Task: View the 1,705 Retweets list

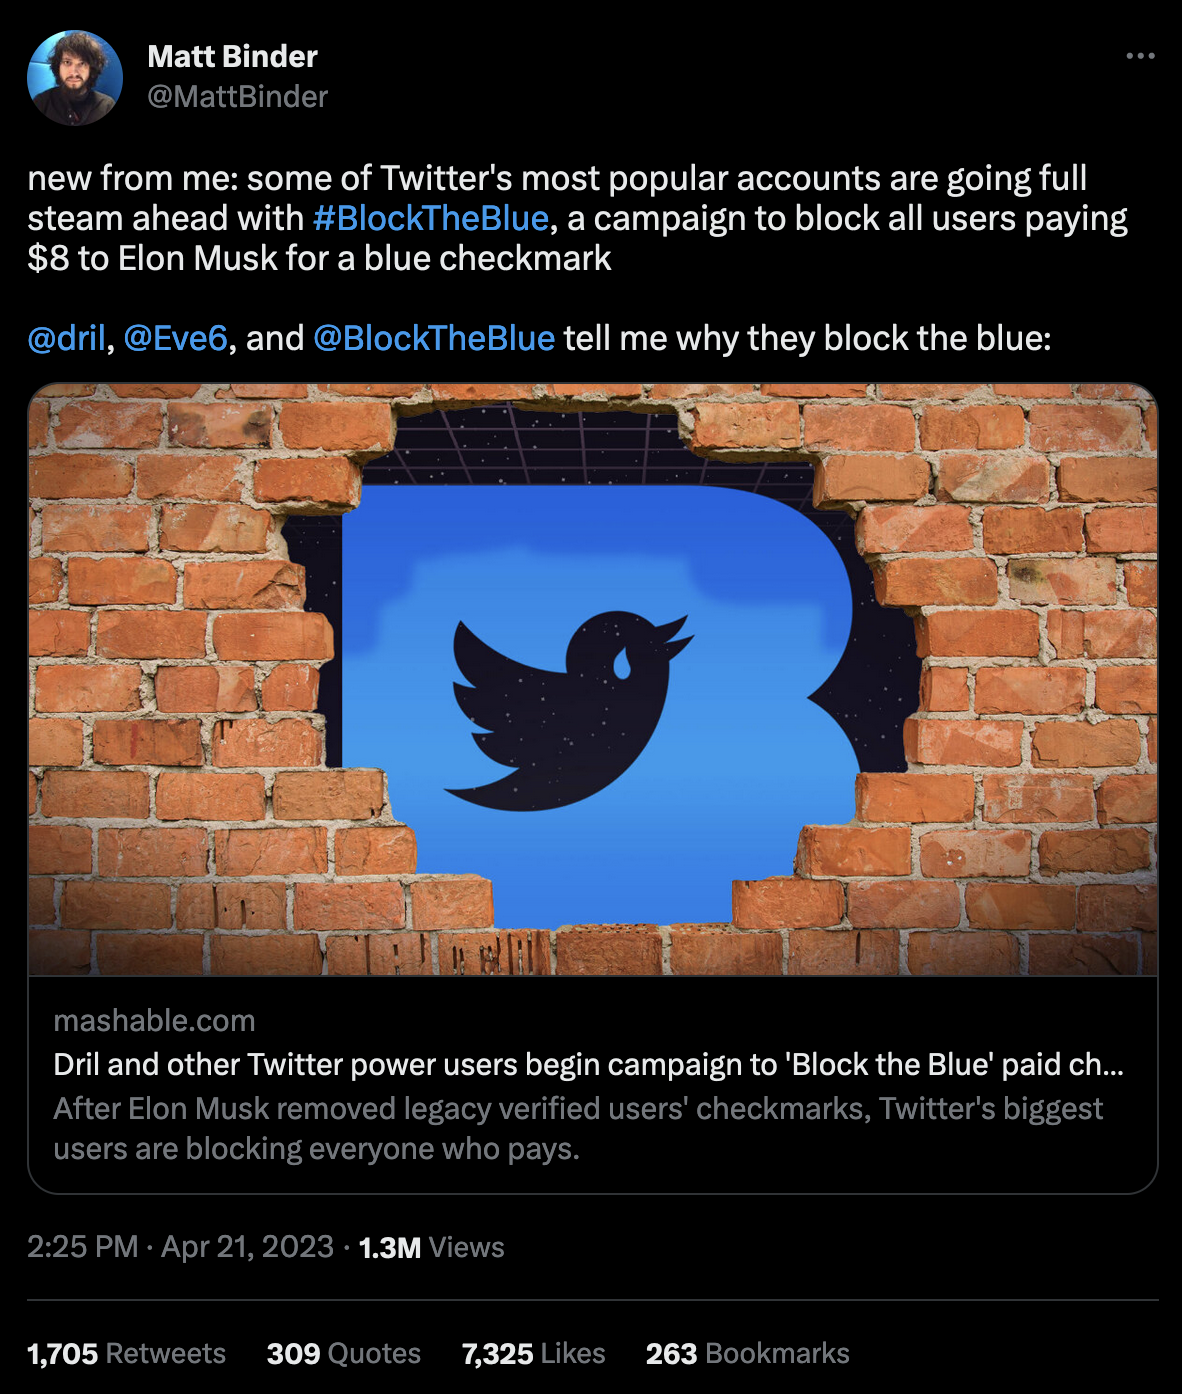Action: click(x=125, y=1353)
